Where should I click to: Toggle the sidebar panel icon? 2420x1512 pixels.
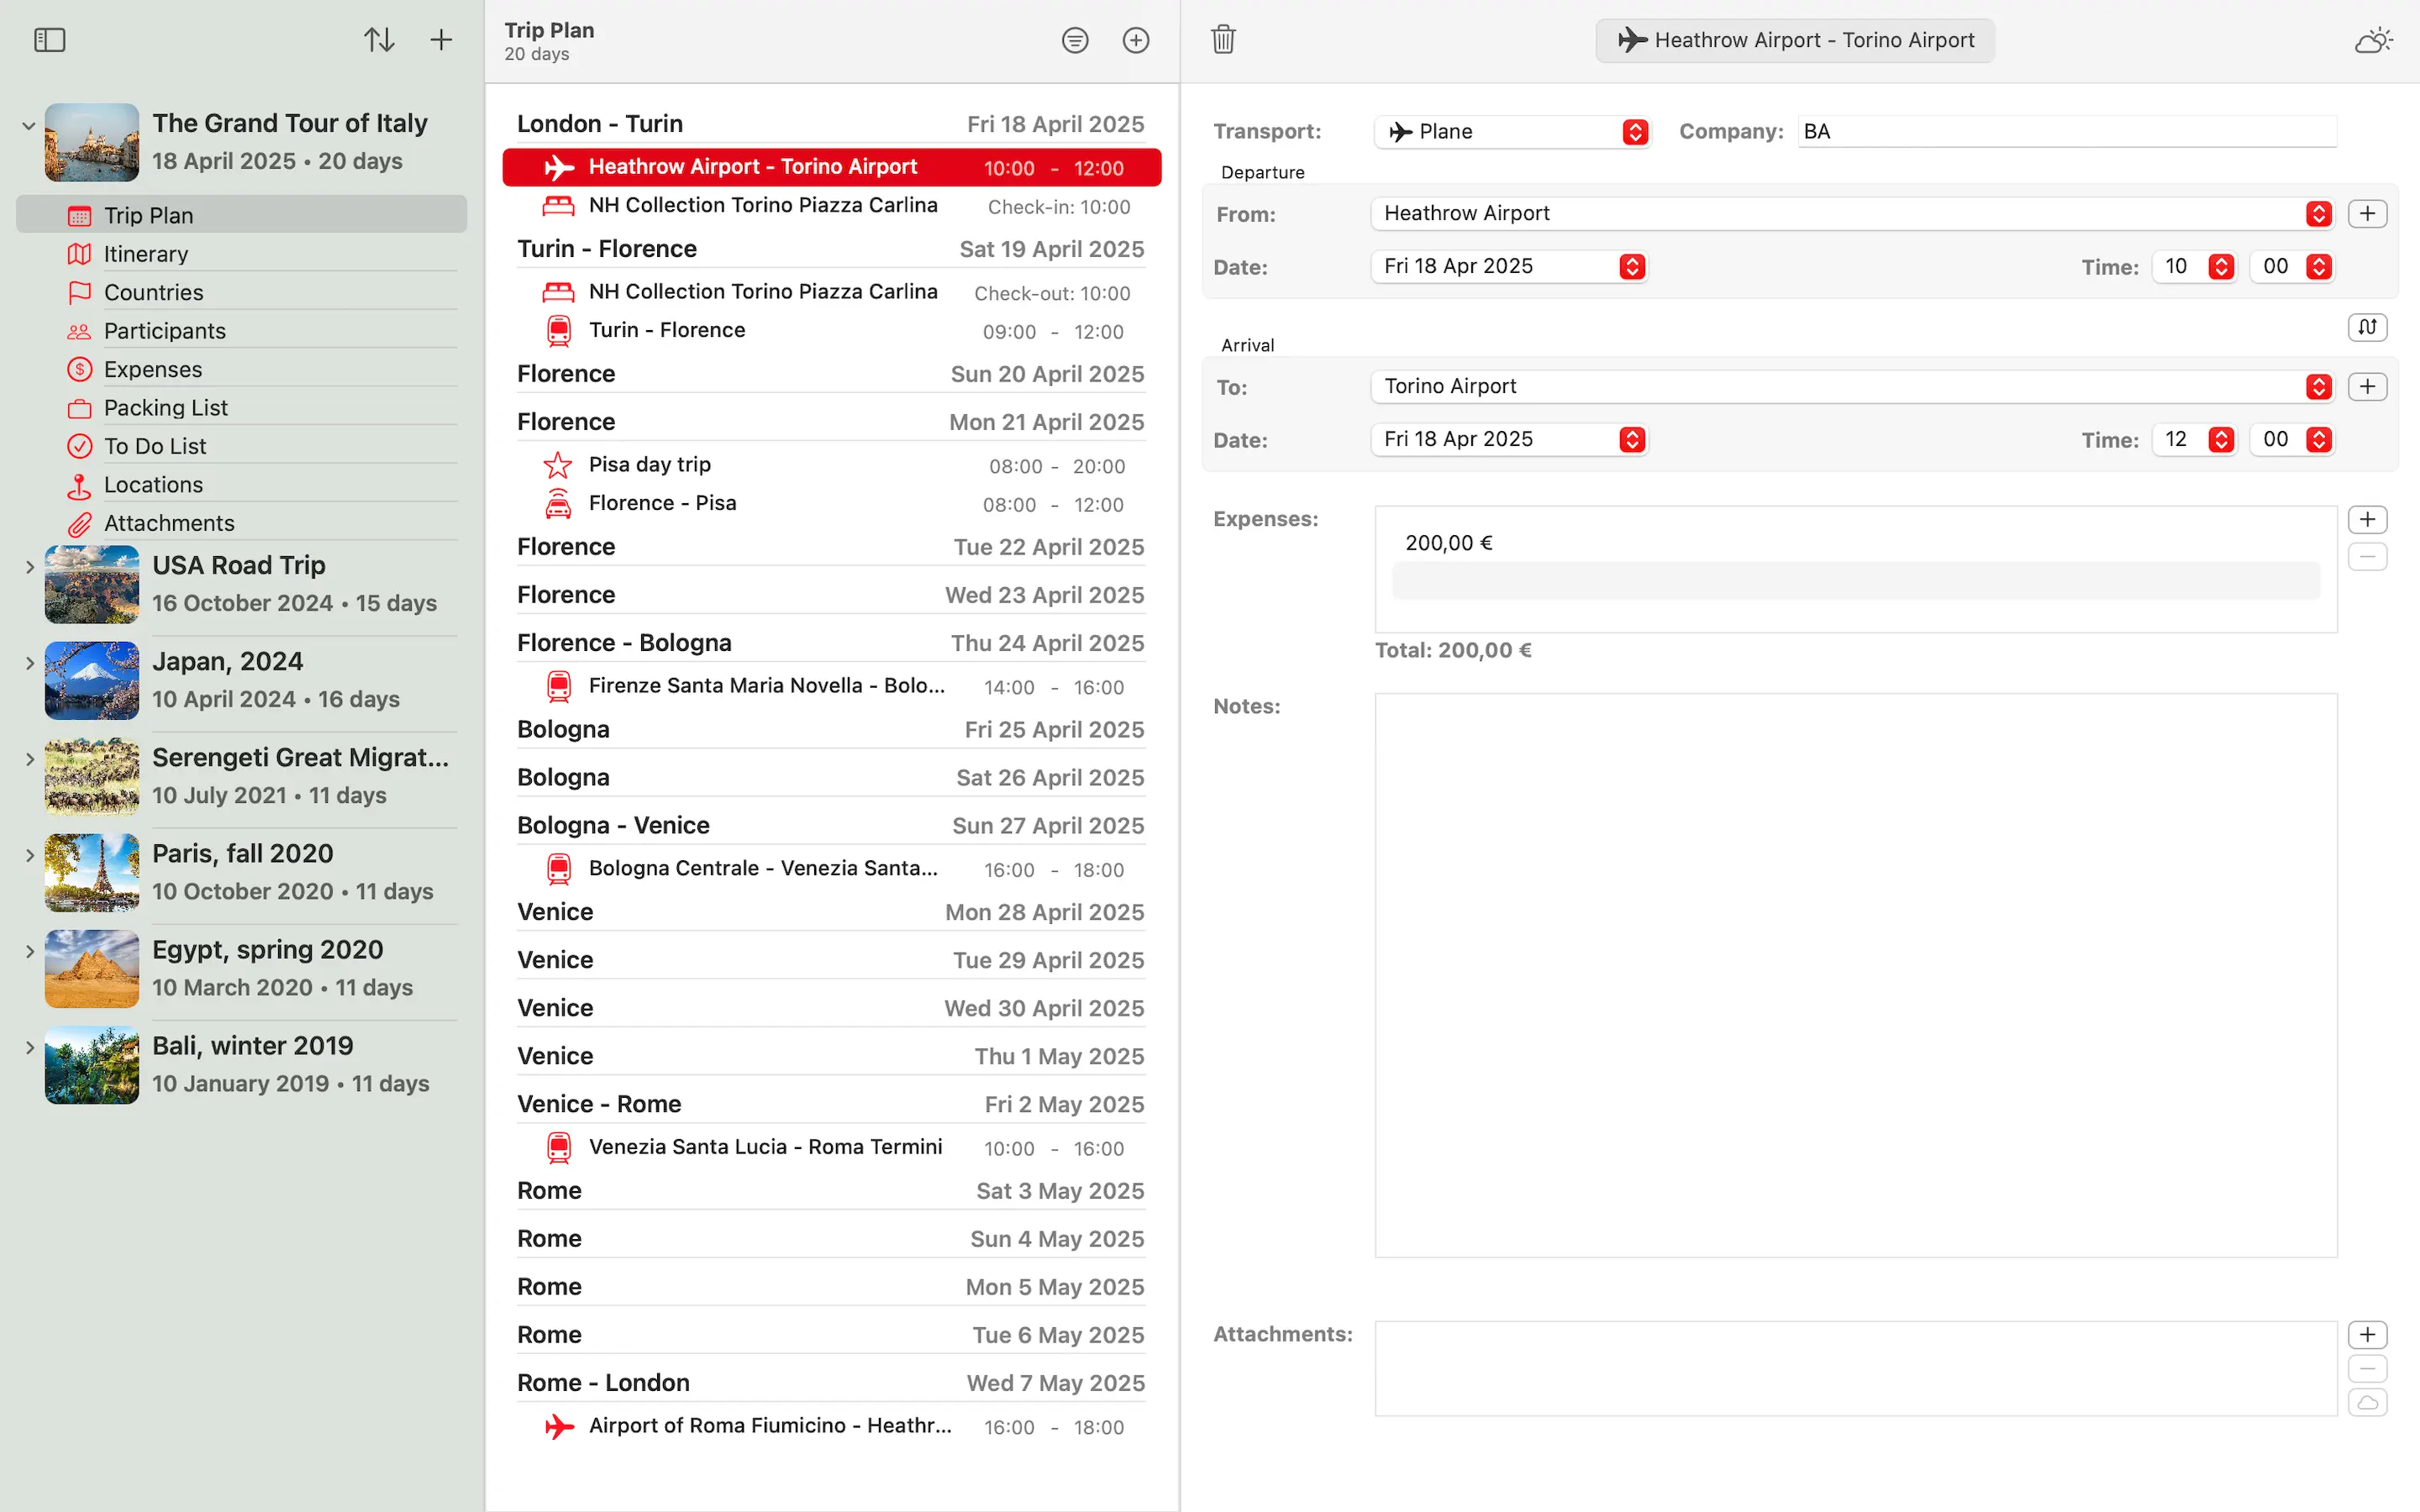[49, 40]
